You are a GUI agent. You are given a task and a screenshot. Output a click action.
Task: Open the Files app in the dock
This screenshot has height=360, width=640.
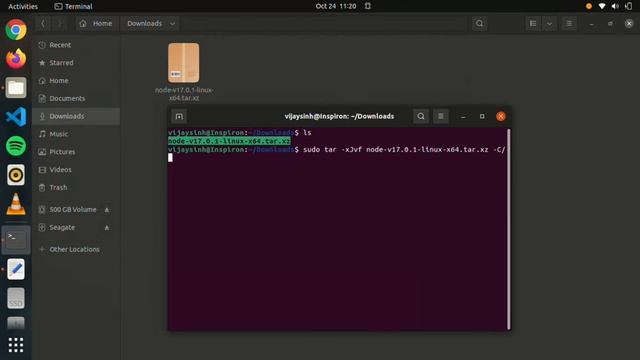coord(16,88)
